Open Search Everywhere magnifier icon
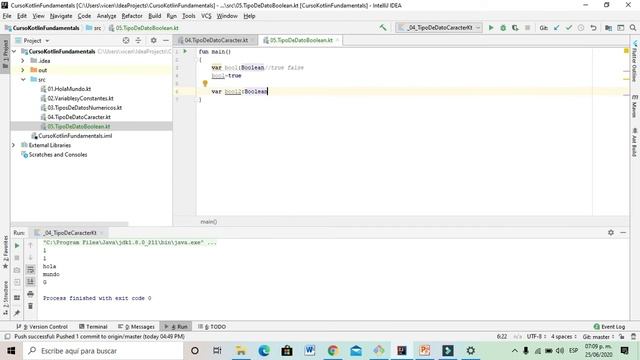The height and width of the screenshot is (360, 640). (x=633, y=28)
